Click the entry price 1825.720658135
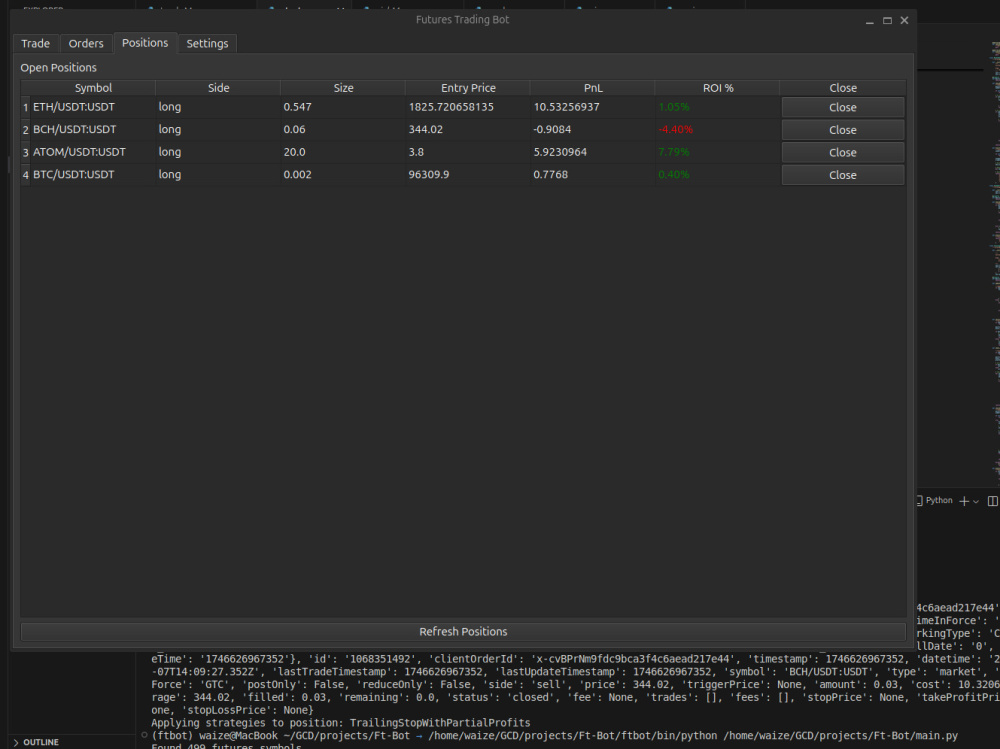 click(452, 107)
